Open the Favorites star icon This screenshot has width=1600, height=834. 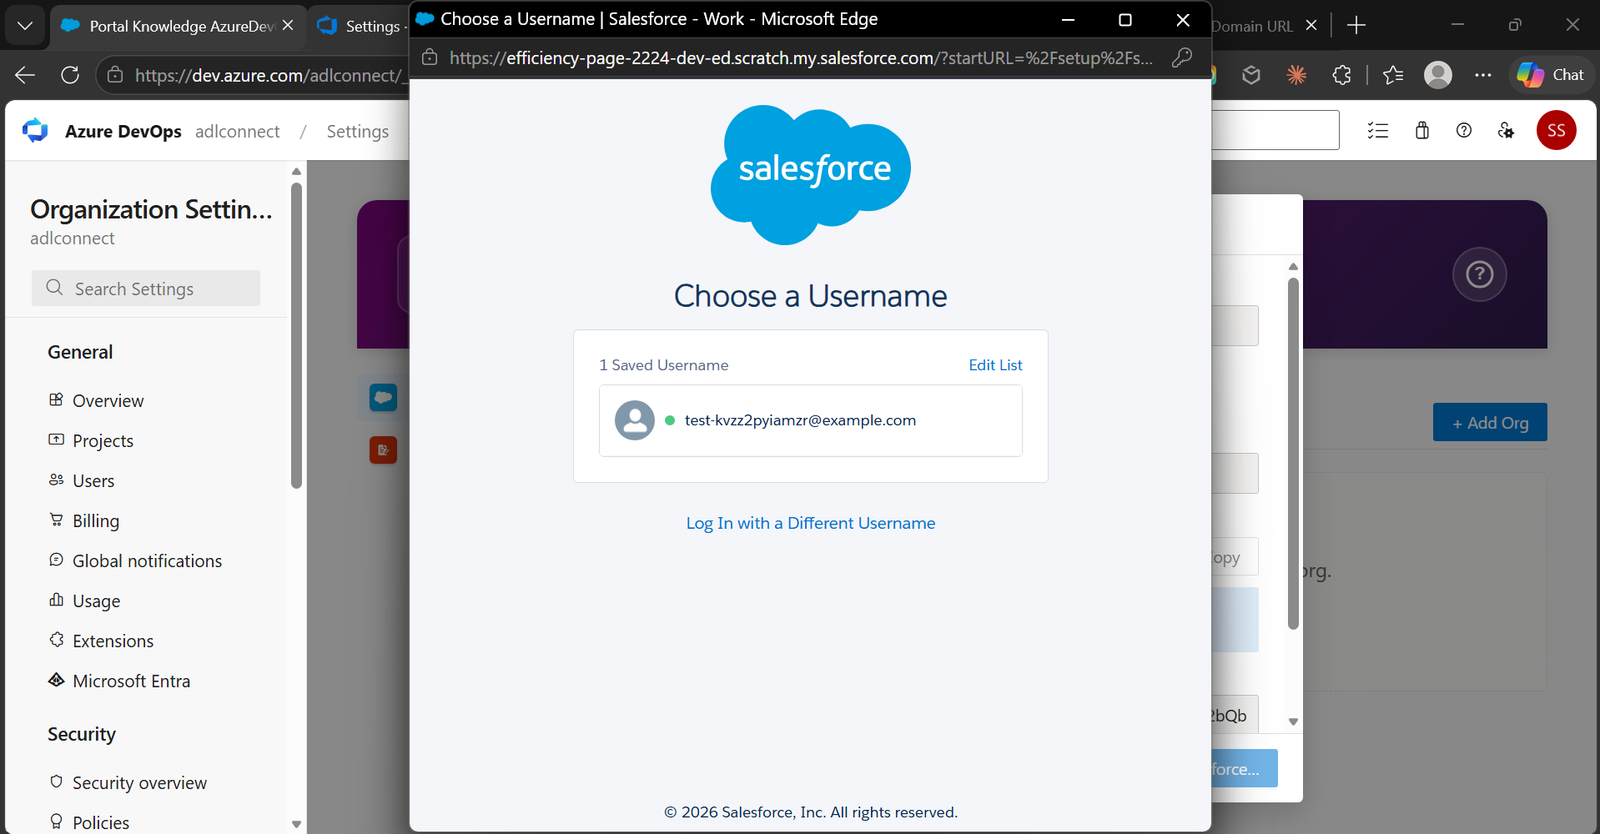coord(1393,75)
